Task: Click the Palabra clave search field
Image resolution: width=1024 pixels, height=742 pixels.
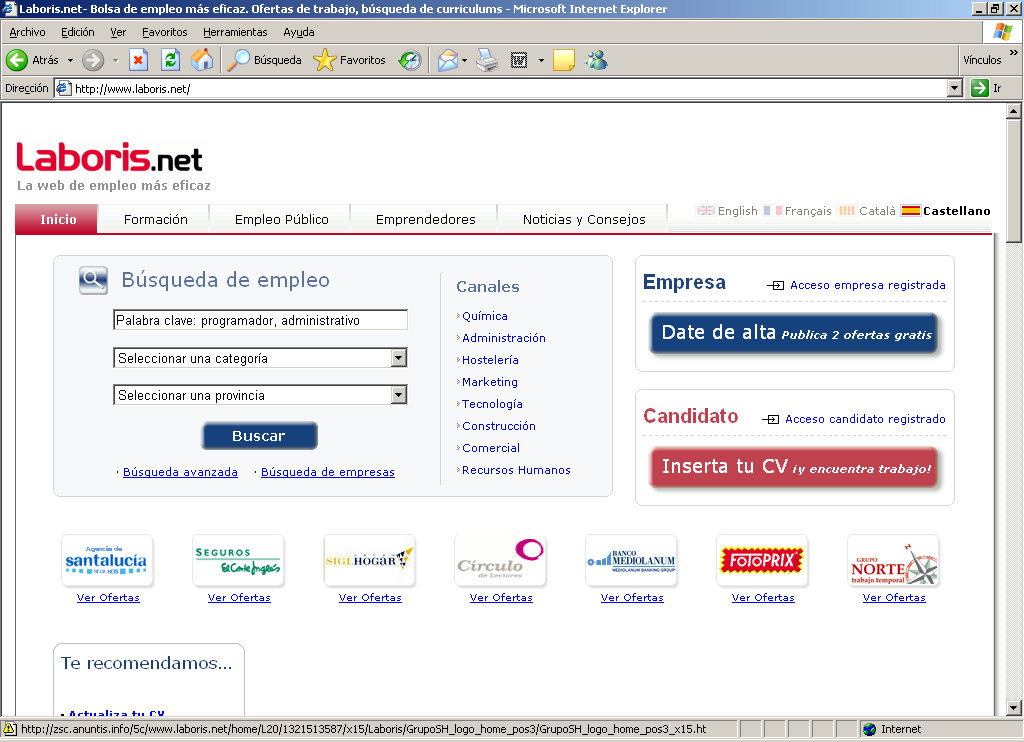Action: (260, 320)
